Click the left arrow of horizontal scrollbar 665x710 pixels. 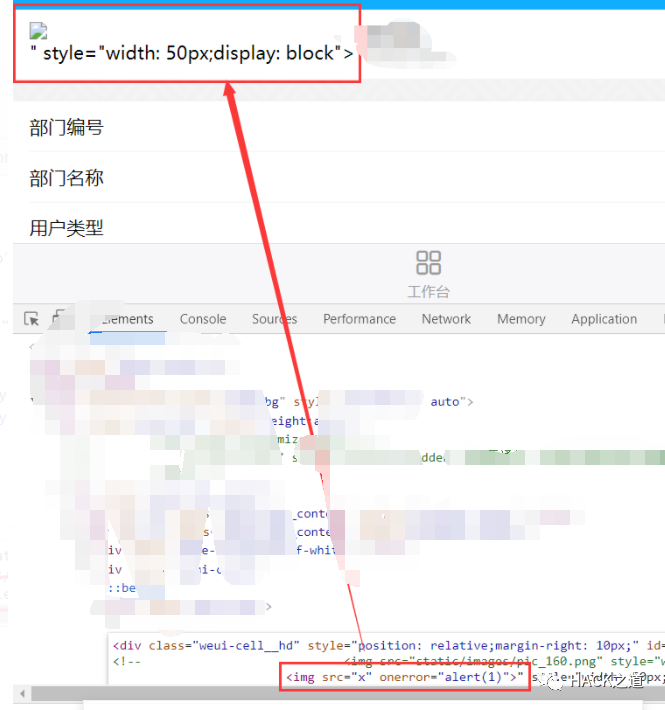[22, 693]
